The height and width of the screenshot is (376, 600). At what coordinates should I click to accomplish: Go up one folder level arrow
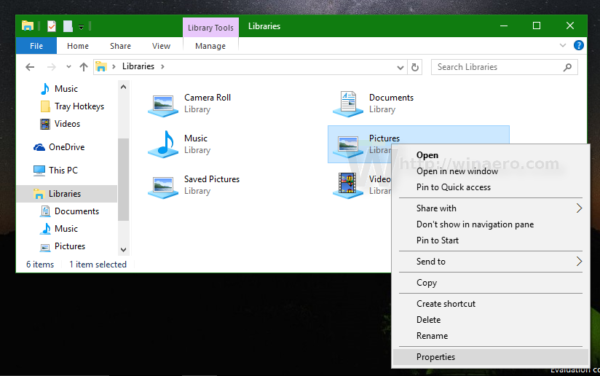pyautogui.click(x=83, y=67)
